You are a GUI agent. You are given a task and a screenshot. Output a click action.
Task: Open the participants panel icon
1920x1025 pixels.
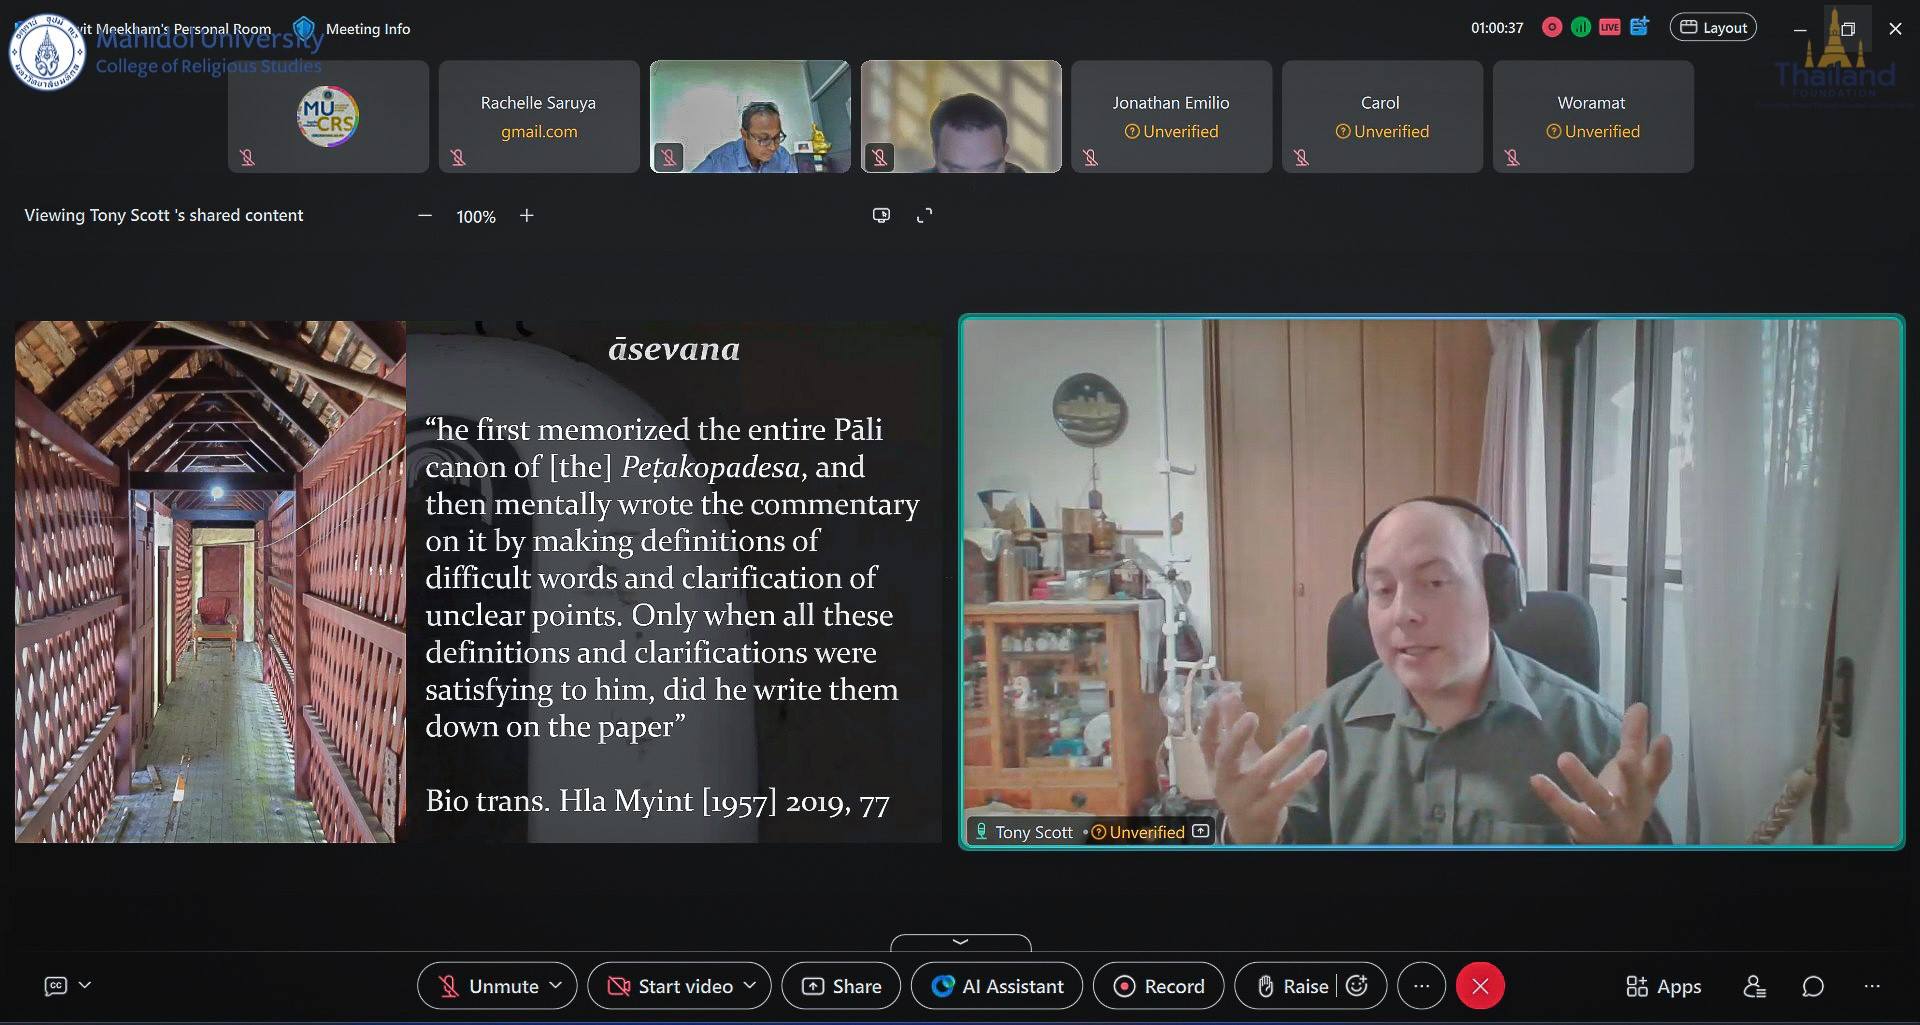coord(1755,987)
